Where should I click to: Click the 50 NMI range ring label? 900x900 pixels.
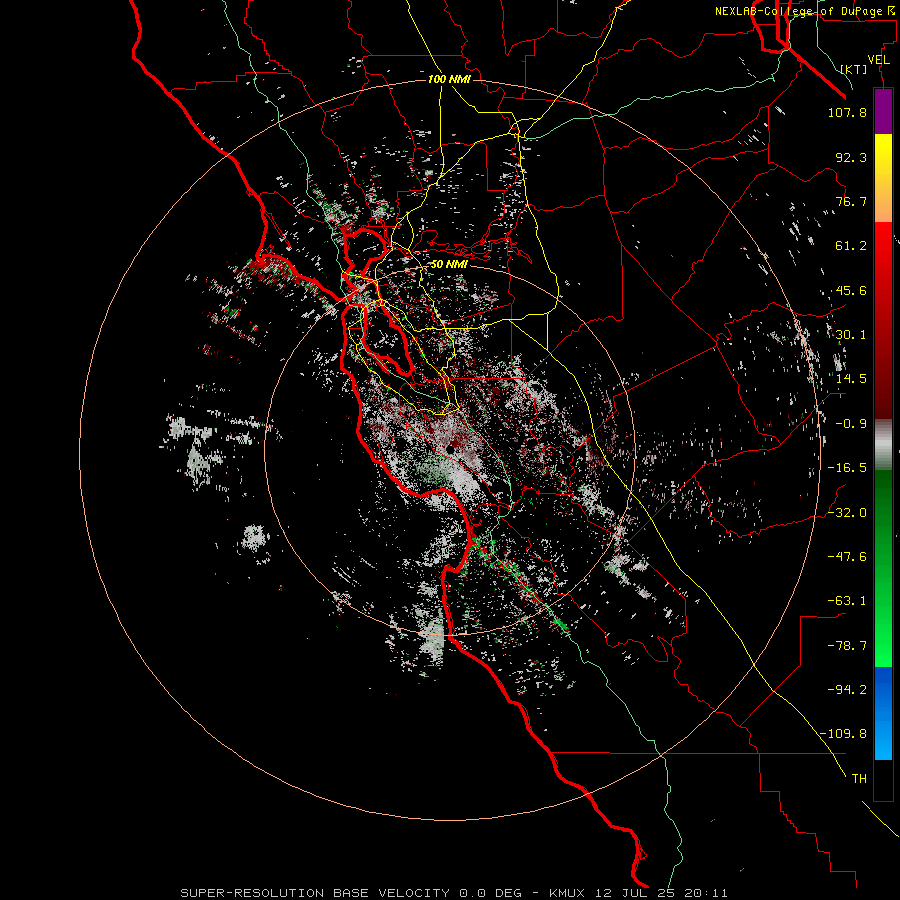449,264
